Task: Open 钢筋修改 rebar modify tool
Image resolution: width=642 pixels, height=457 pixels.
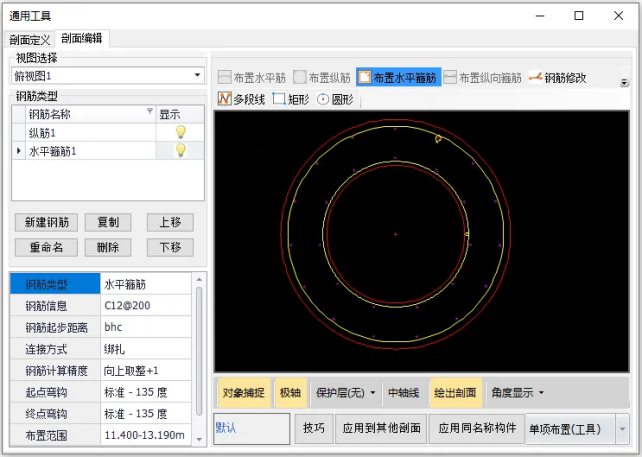Action: point(558,77)
